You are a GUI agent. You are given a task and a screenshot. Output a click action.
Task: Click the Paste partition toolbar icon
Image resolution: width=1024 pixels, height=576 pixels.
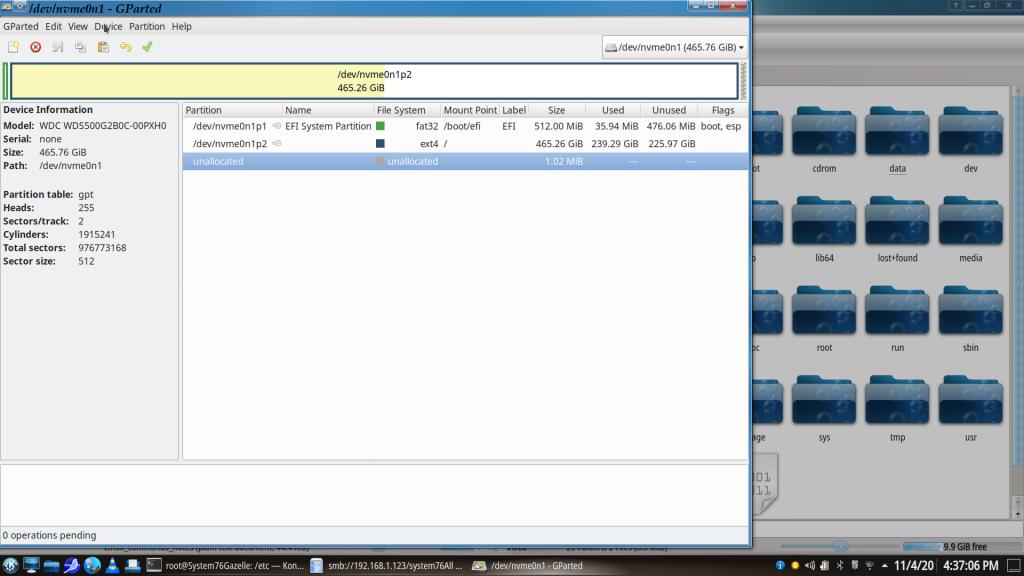tap(103, 47)
